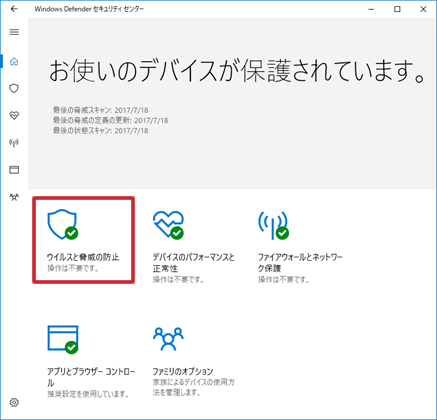Screen dimensions: 437x420
Task: Click the large heart health icon tile
Action: coord(168,225)
